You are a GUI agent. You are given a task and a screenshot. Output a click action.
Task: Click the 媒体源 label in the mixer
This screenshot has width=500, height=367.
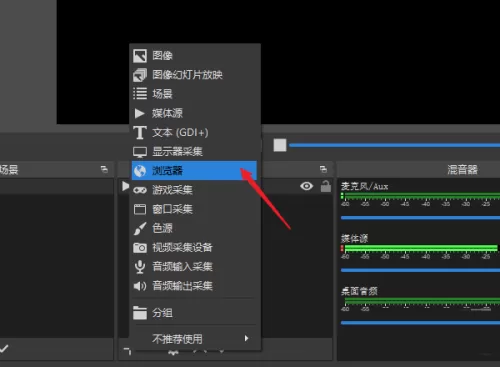point(354,238)
